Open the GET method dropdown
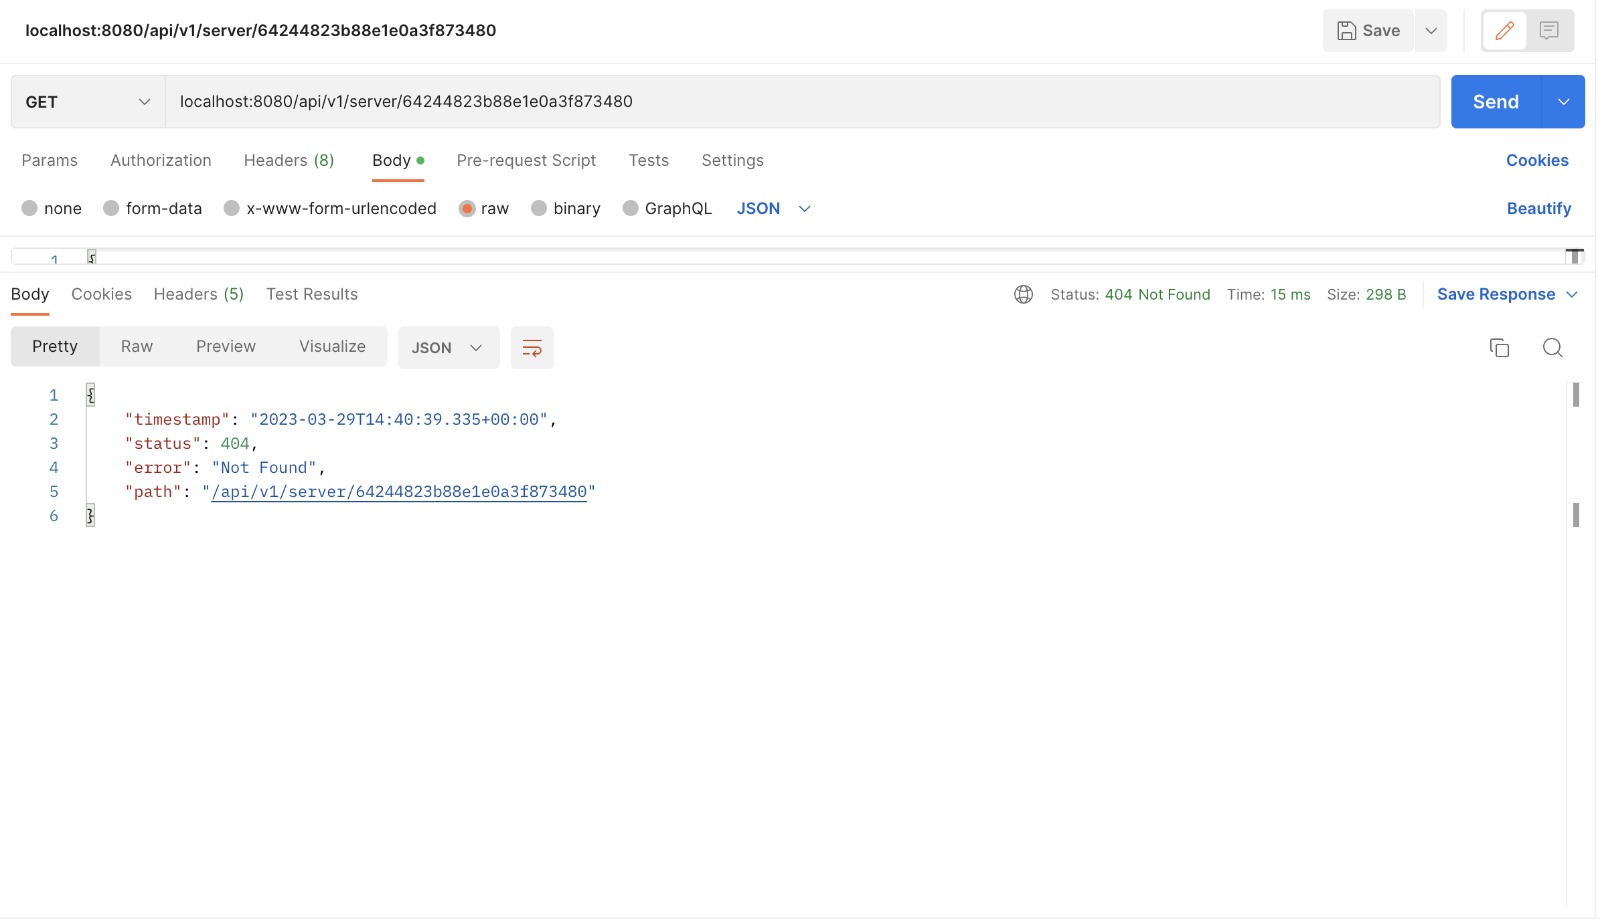Screen dimensions: 1600x919 coord(88,102)
